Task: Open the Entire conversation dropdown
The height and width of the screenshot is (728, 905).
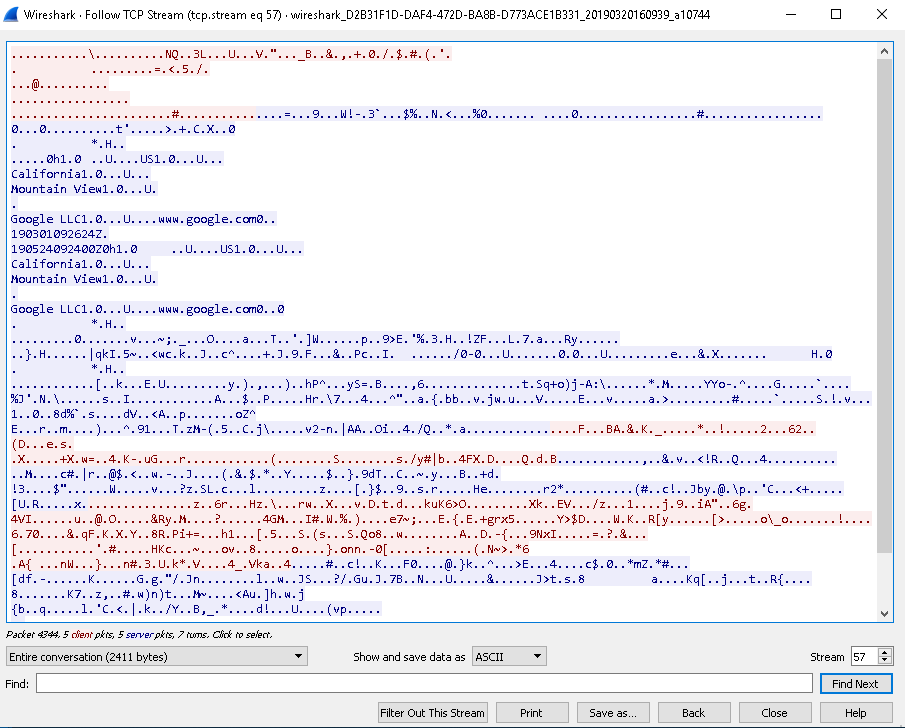Action: coord(156,656)
